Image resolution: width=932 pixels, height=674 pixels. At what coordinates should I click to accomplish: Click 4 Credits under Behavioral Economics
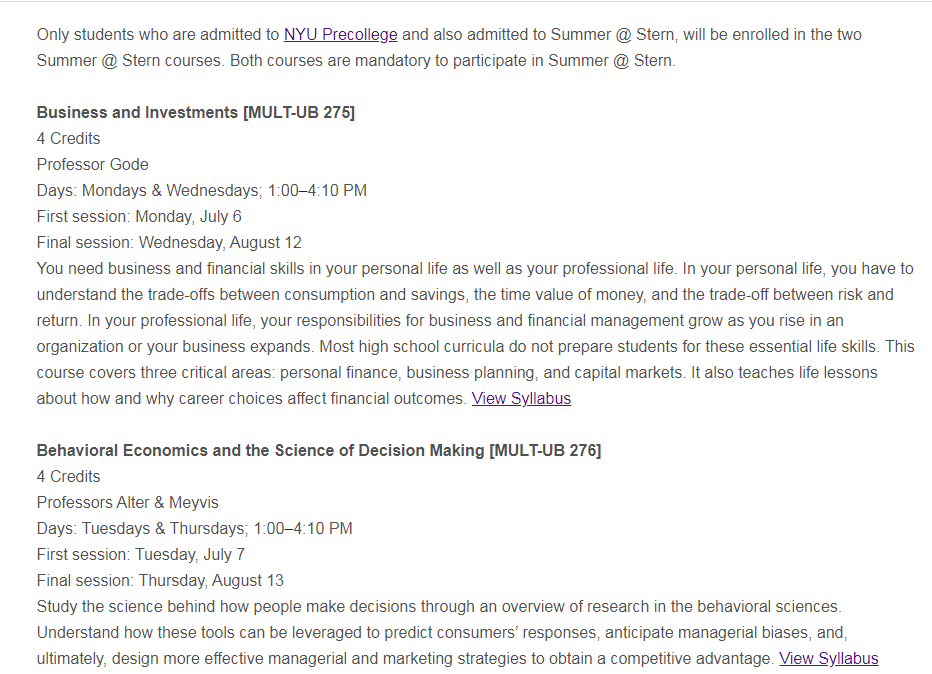click(x=68, y=477)
